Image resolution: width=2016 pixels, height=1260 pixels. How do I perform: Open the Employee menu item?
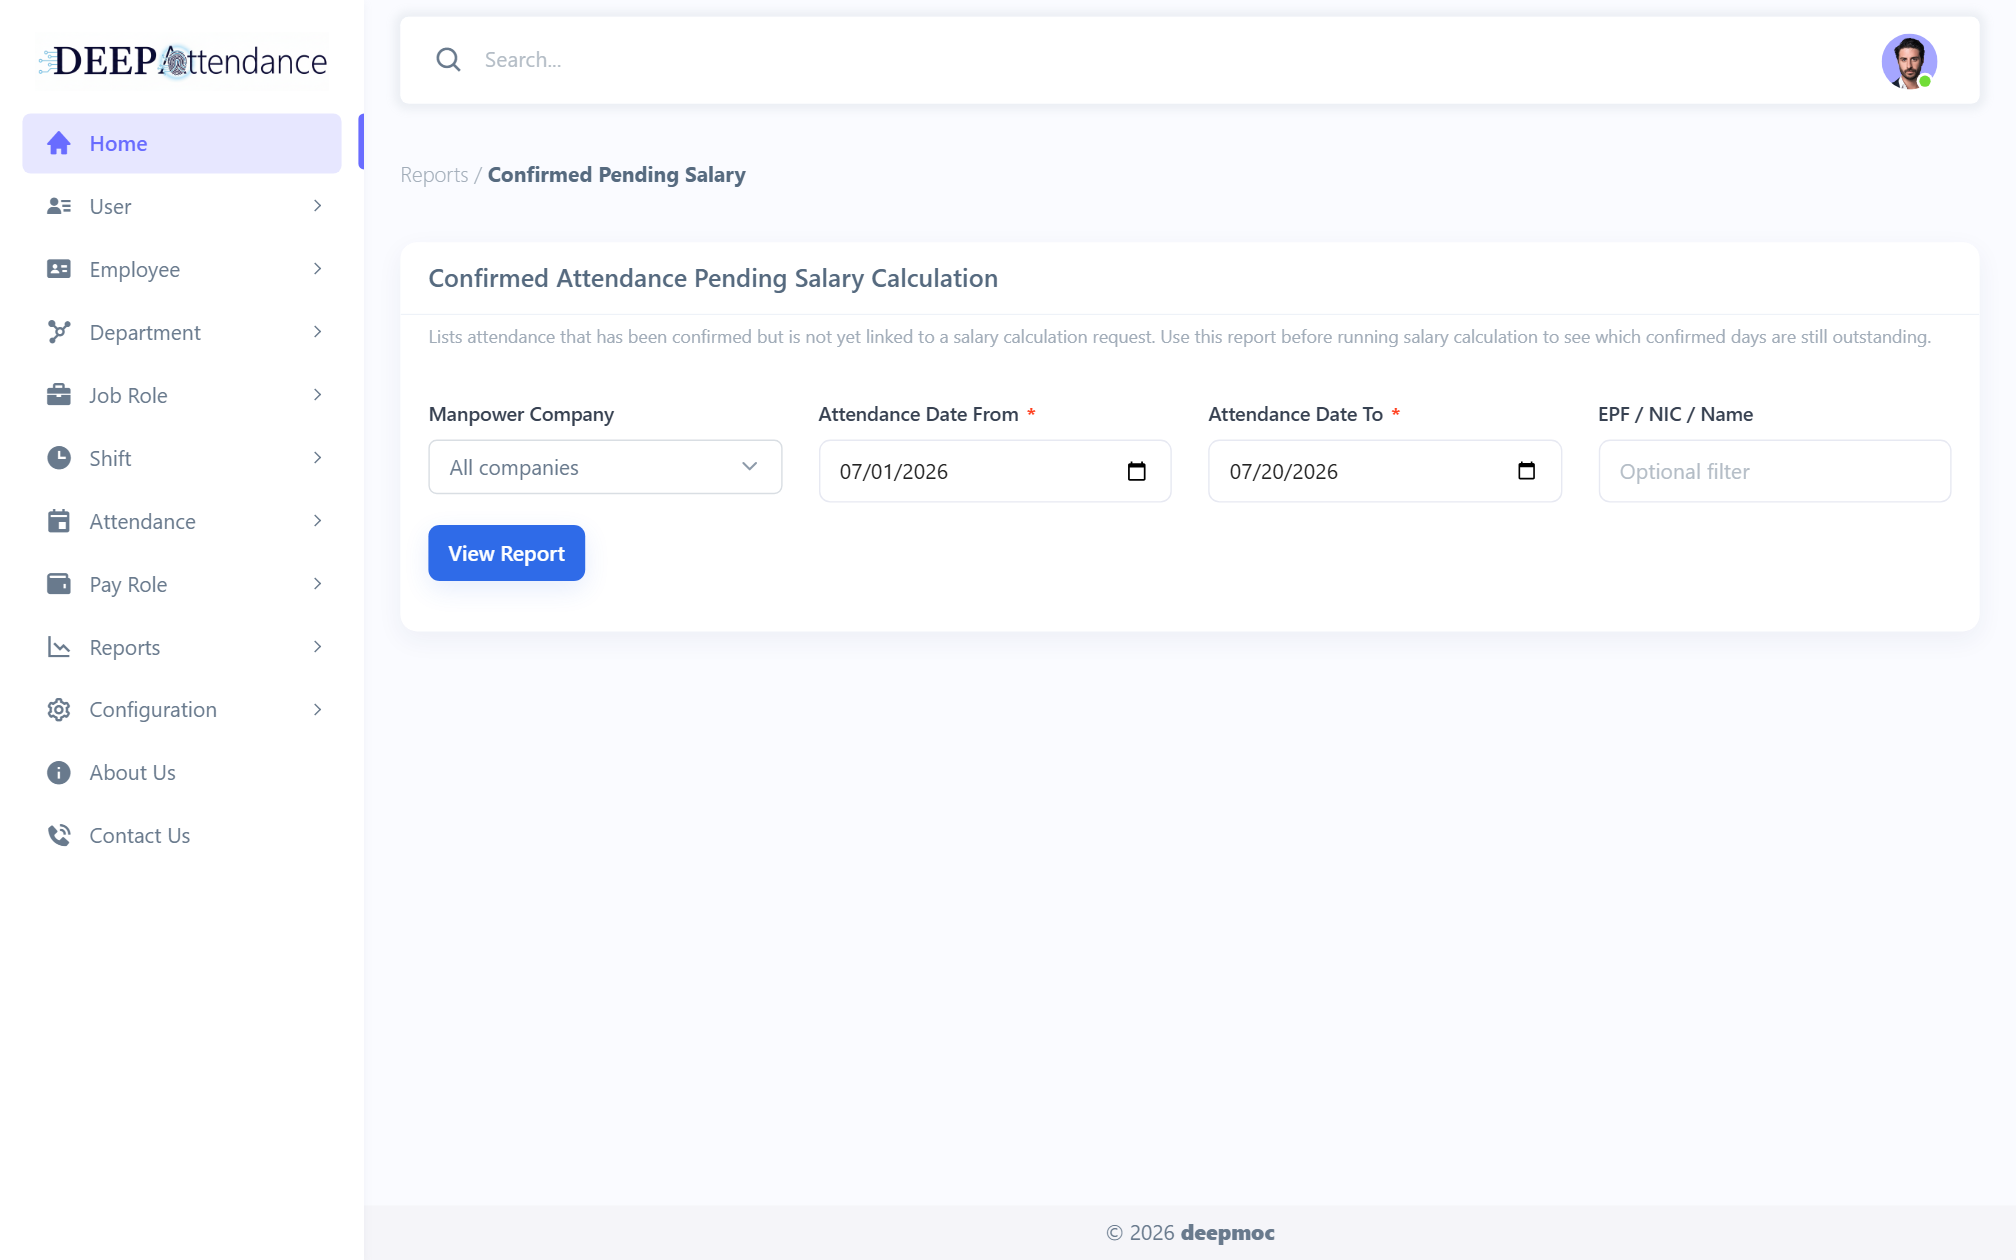(x=182, y=269)
